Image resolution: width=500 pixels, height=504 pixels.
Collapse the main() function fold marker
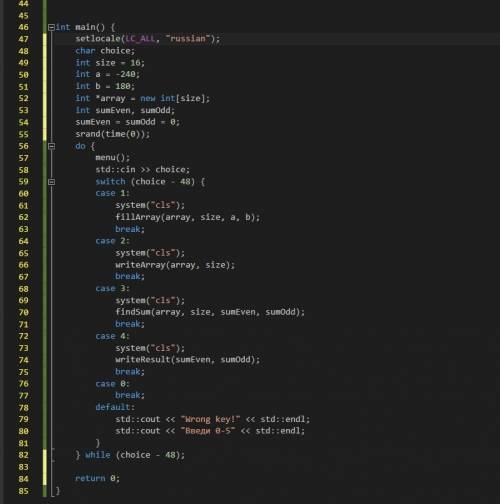point(51,27)
